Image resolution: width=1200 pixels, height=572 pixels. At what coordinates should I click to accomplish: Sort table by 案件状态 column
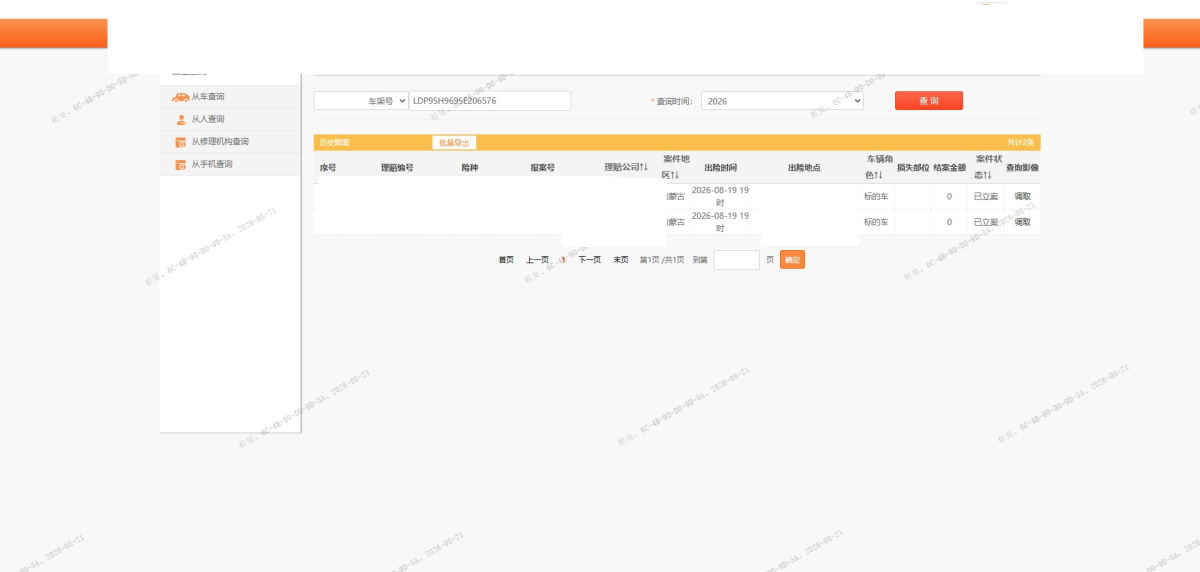point(987,167)
